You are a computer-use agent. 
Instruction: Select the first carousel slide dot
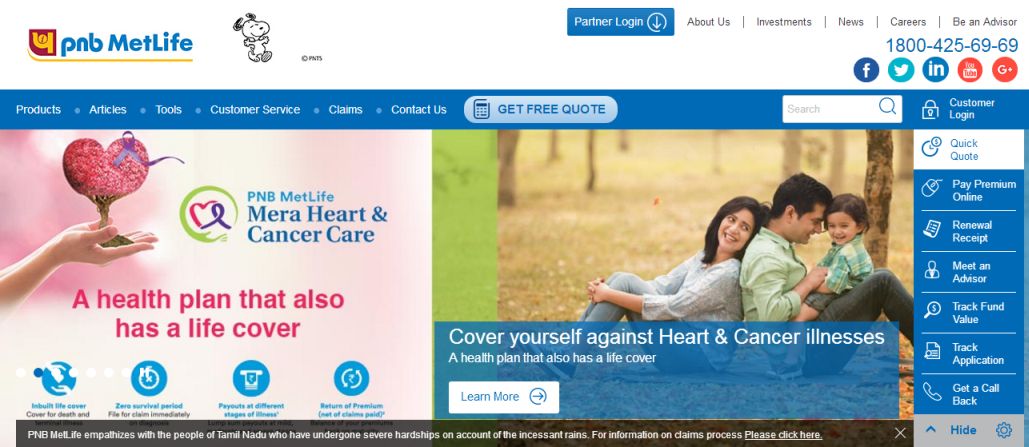pyautogui.click(x=21, y=372)
